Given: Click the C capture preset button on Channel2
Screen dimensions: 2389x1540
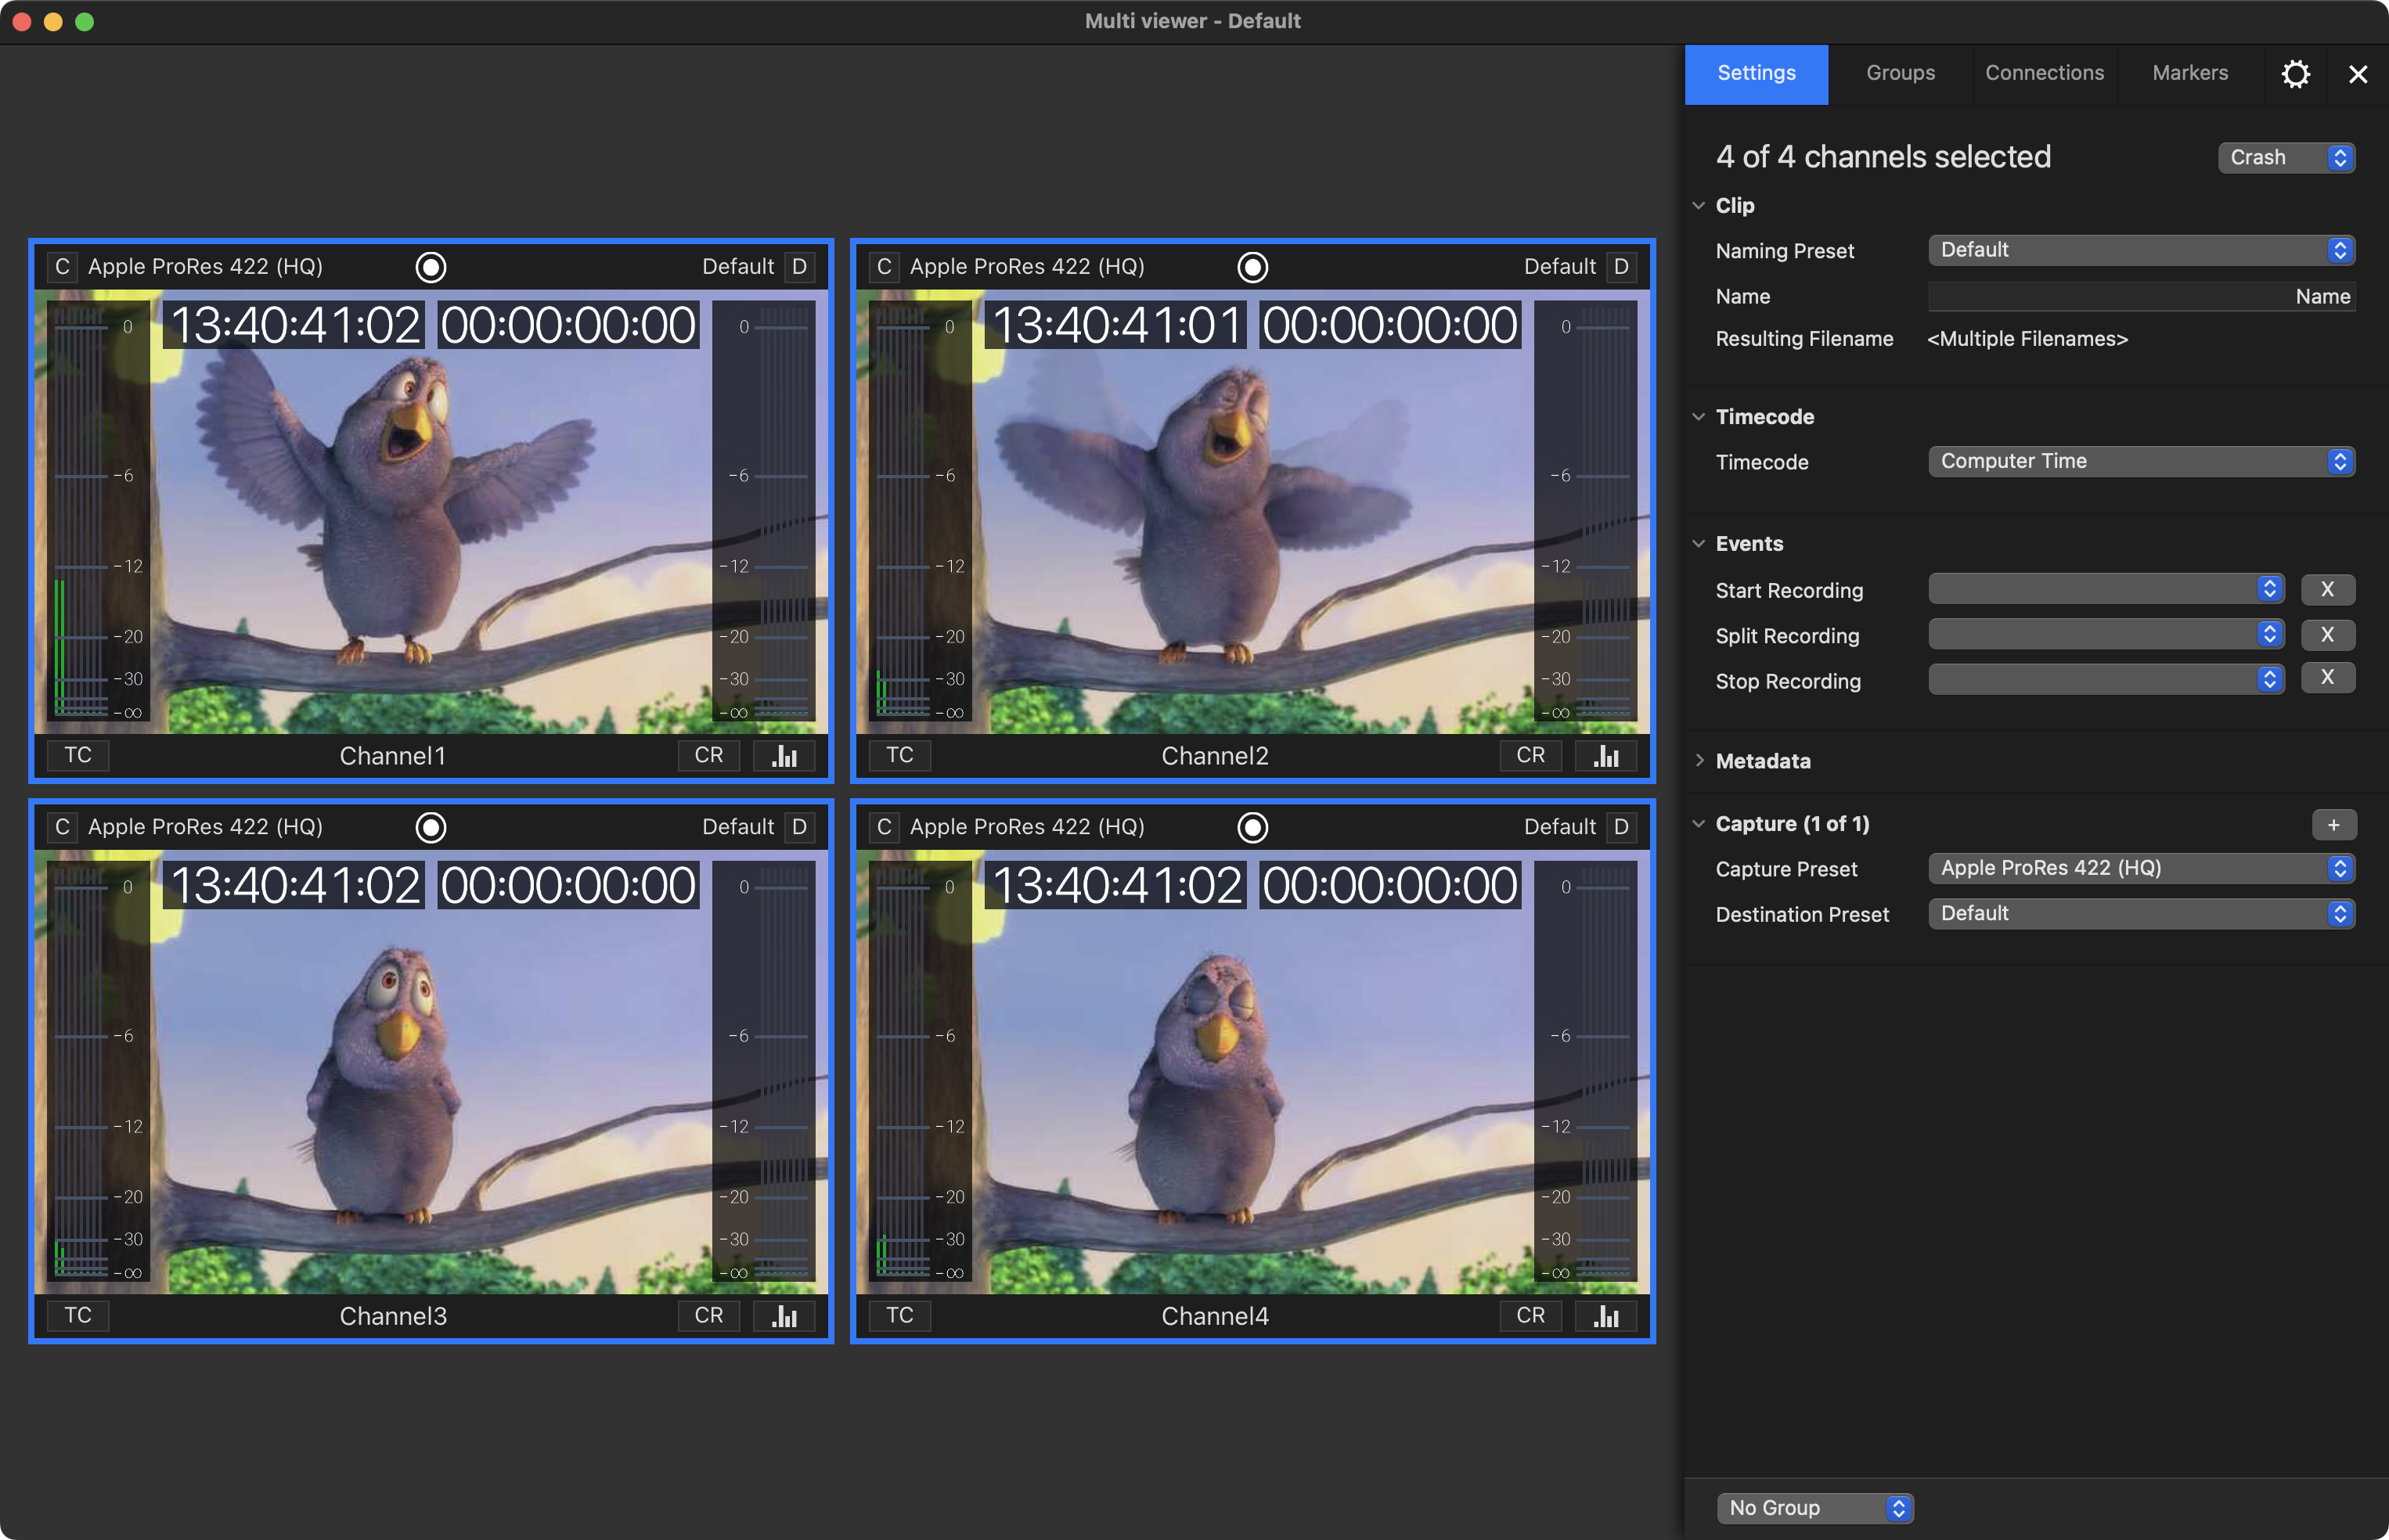Looking at the screenshot, I should (884, 267).
